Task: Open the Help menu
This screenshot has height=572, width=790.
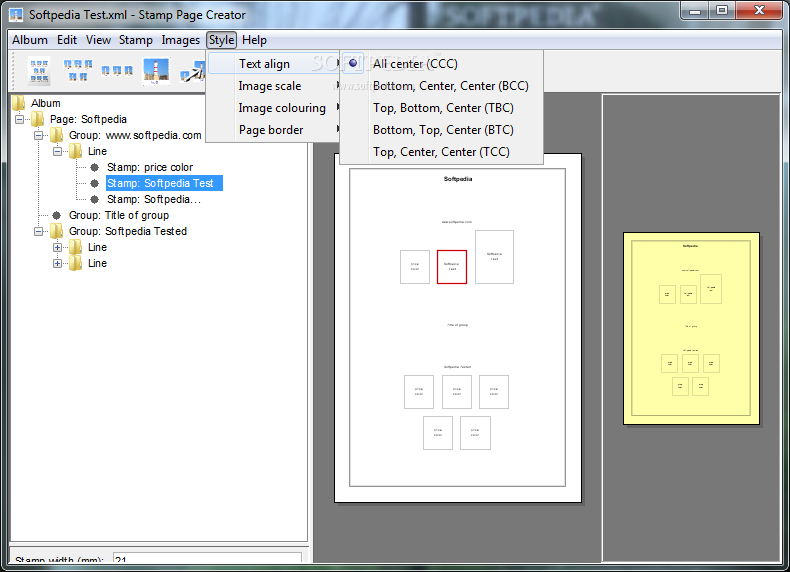Action: pyautogui.click(x=254, y=40)
